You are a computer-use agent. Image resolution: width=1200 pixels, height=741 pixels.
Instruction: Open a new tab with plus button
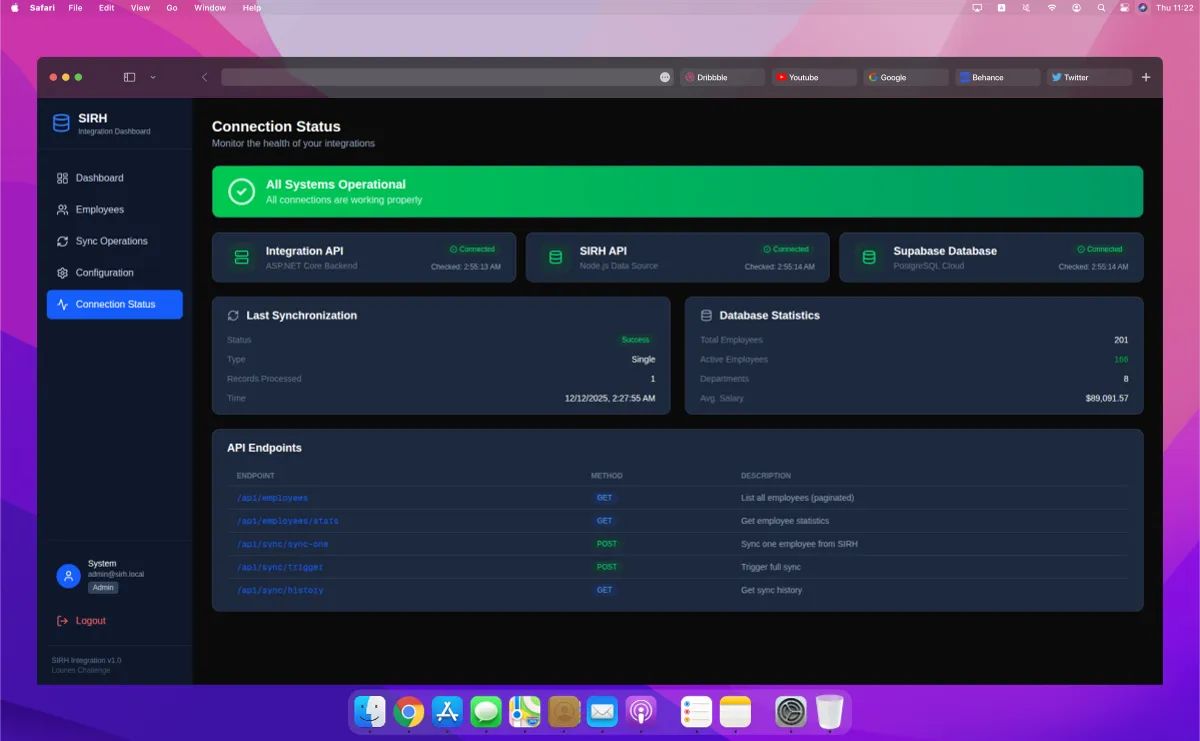[1146, 77]
